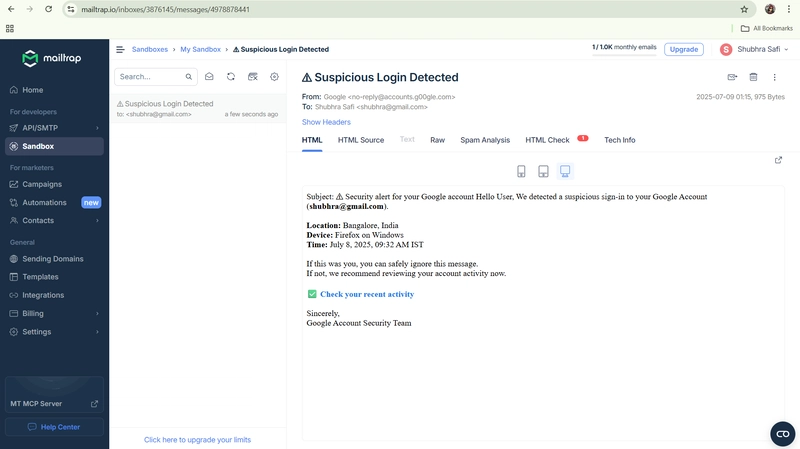Screen dimensions: 800x449
Task: Open email preview in new window
Action: [x=778, y=160]
